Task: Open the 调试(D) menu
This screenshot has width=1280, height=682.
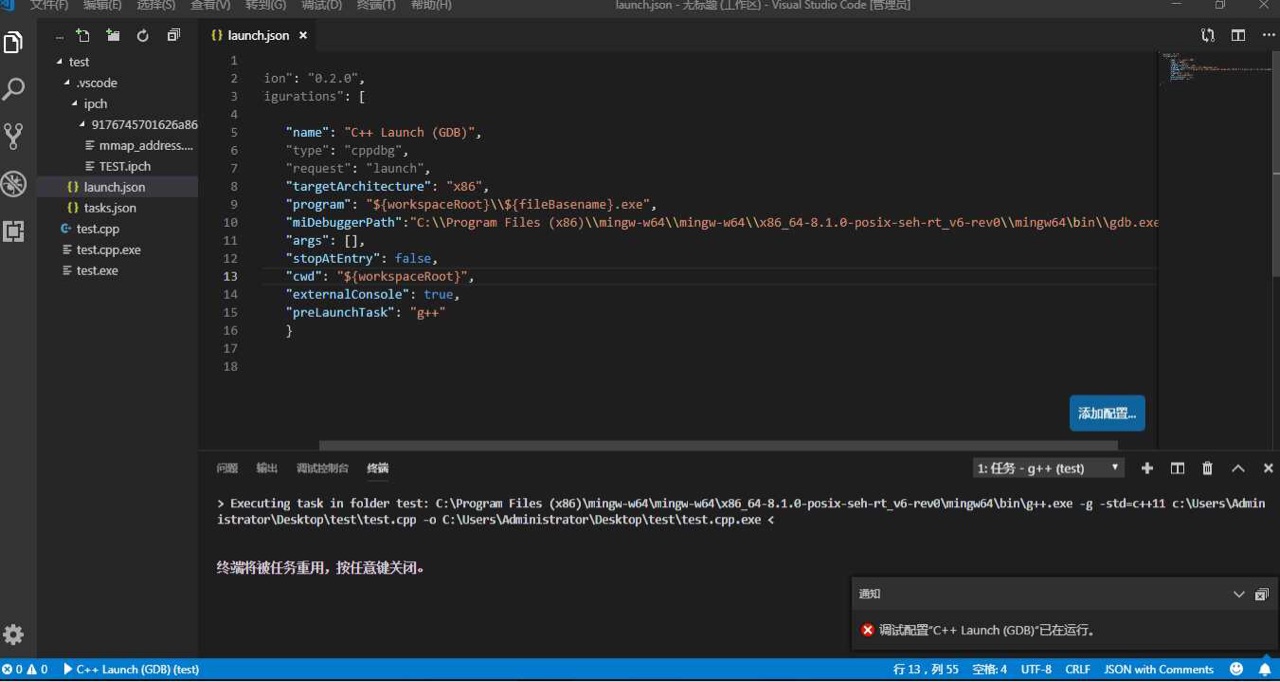Action: tap(321, 5)
